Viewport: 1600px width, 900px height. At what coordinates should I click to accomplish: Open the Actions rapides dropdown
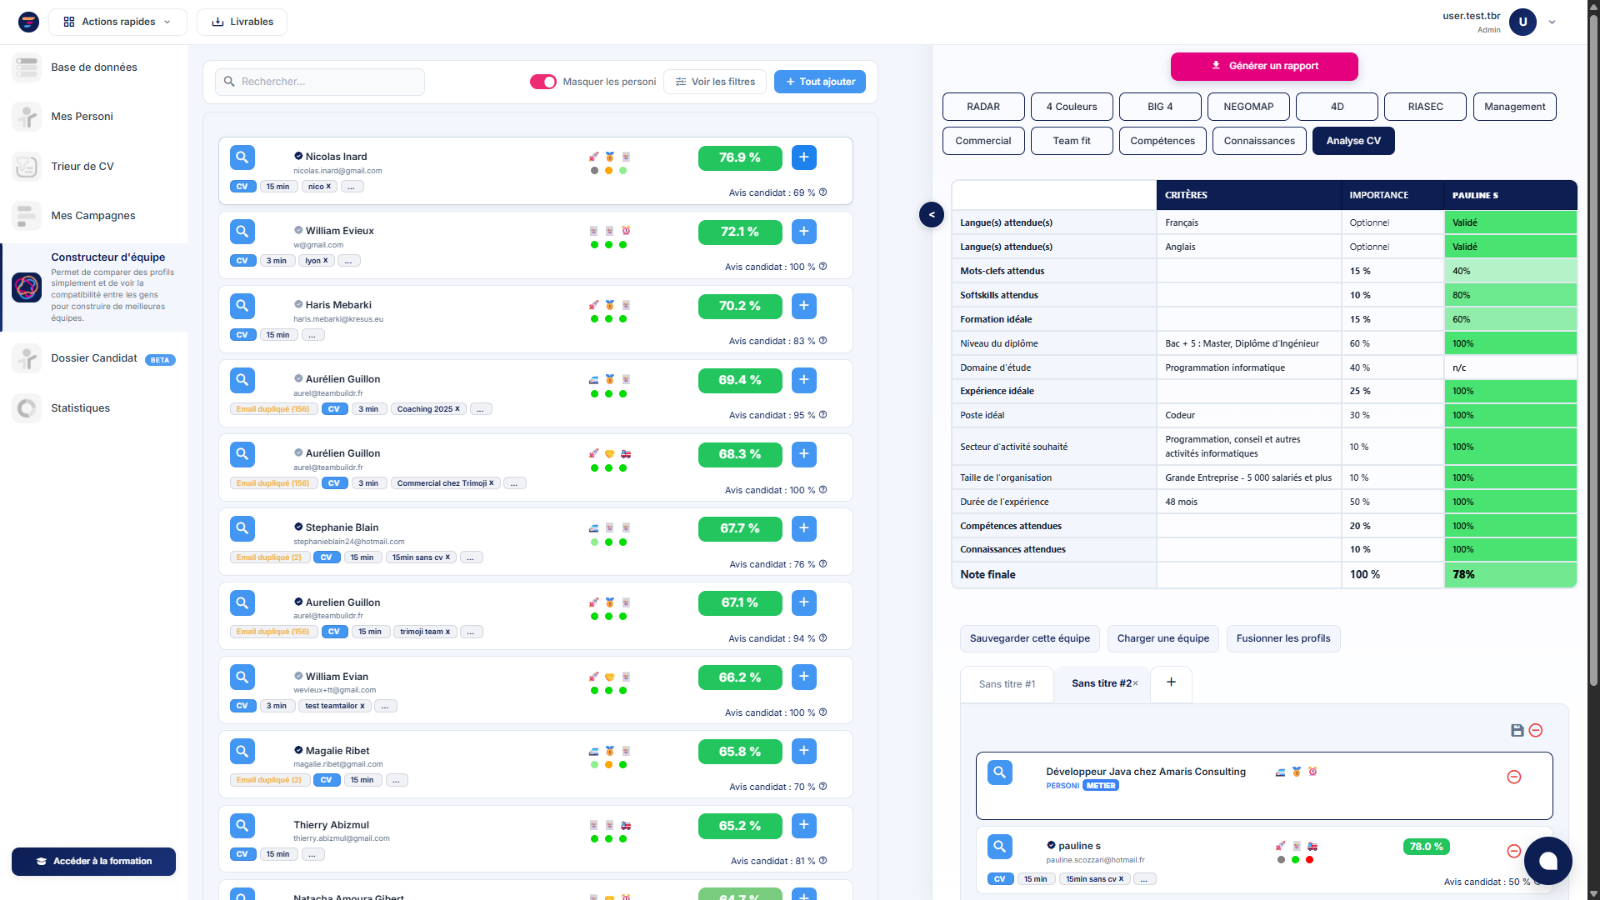coord(118,22)
